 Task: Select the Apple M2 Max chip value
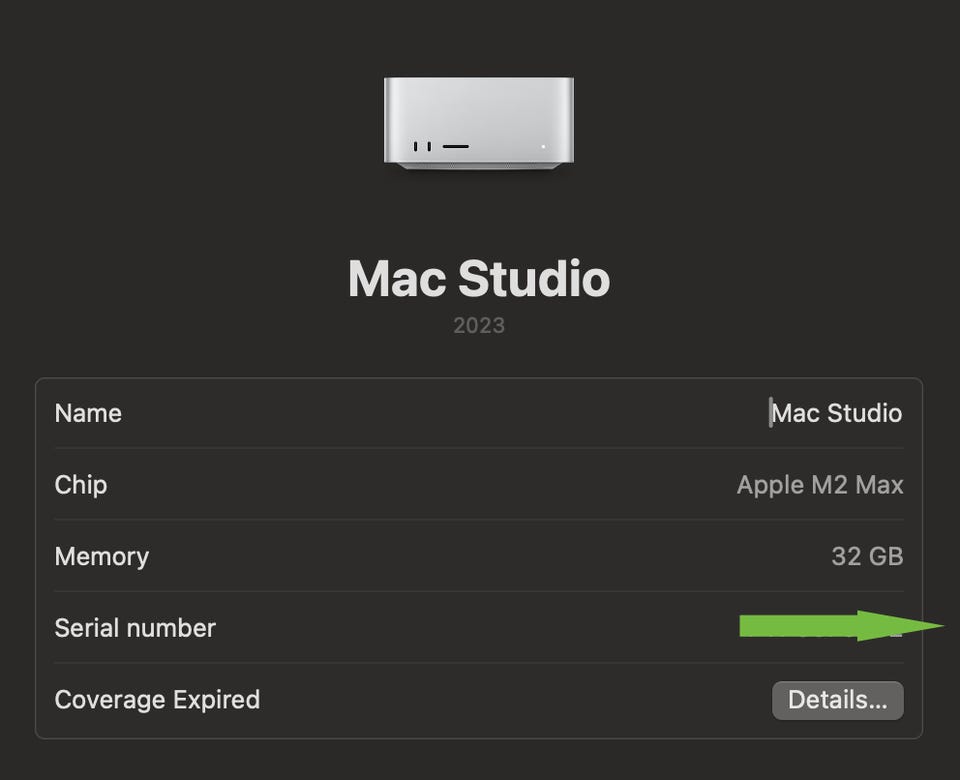(x=820, y=485)
